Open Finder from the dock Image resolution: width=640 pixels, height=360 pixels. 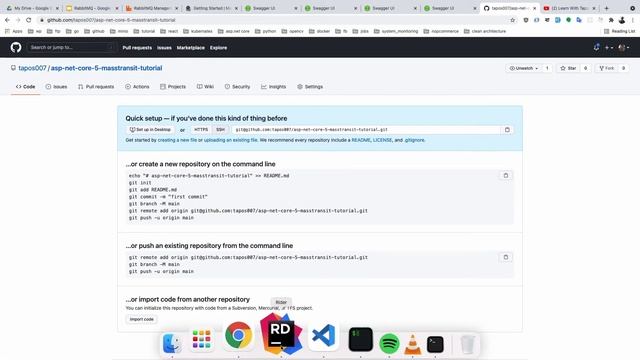pyautogui.click(x=172, y=343)
